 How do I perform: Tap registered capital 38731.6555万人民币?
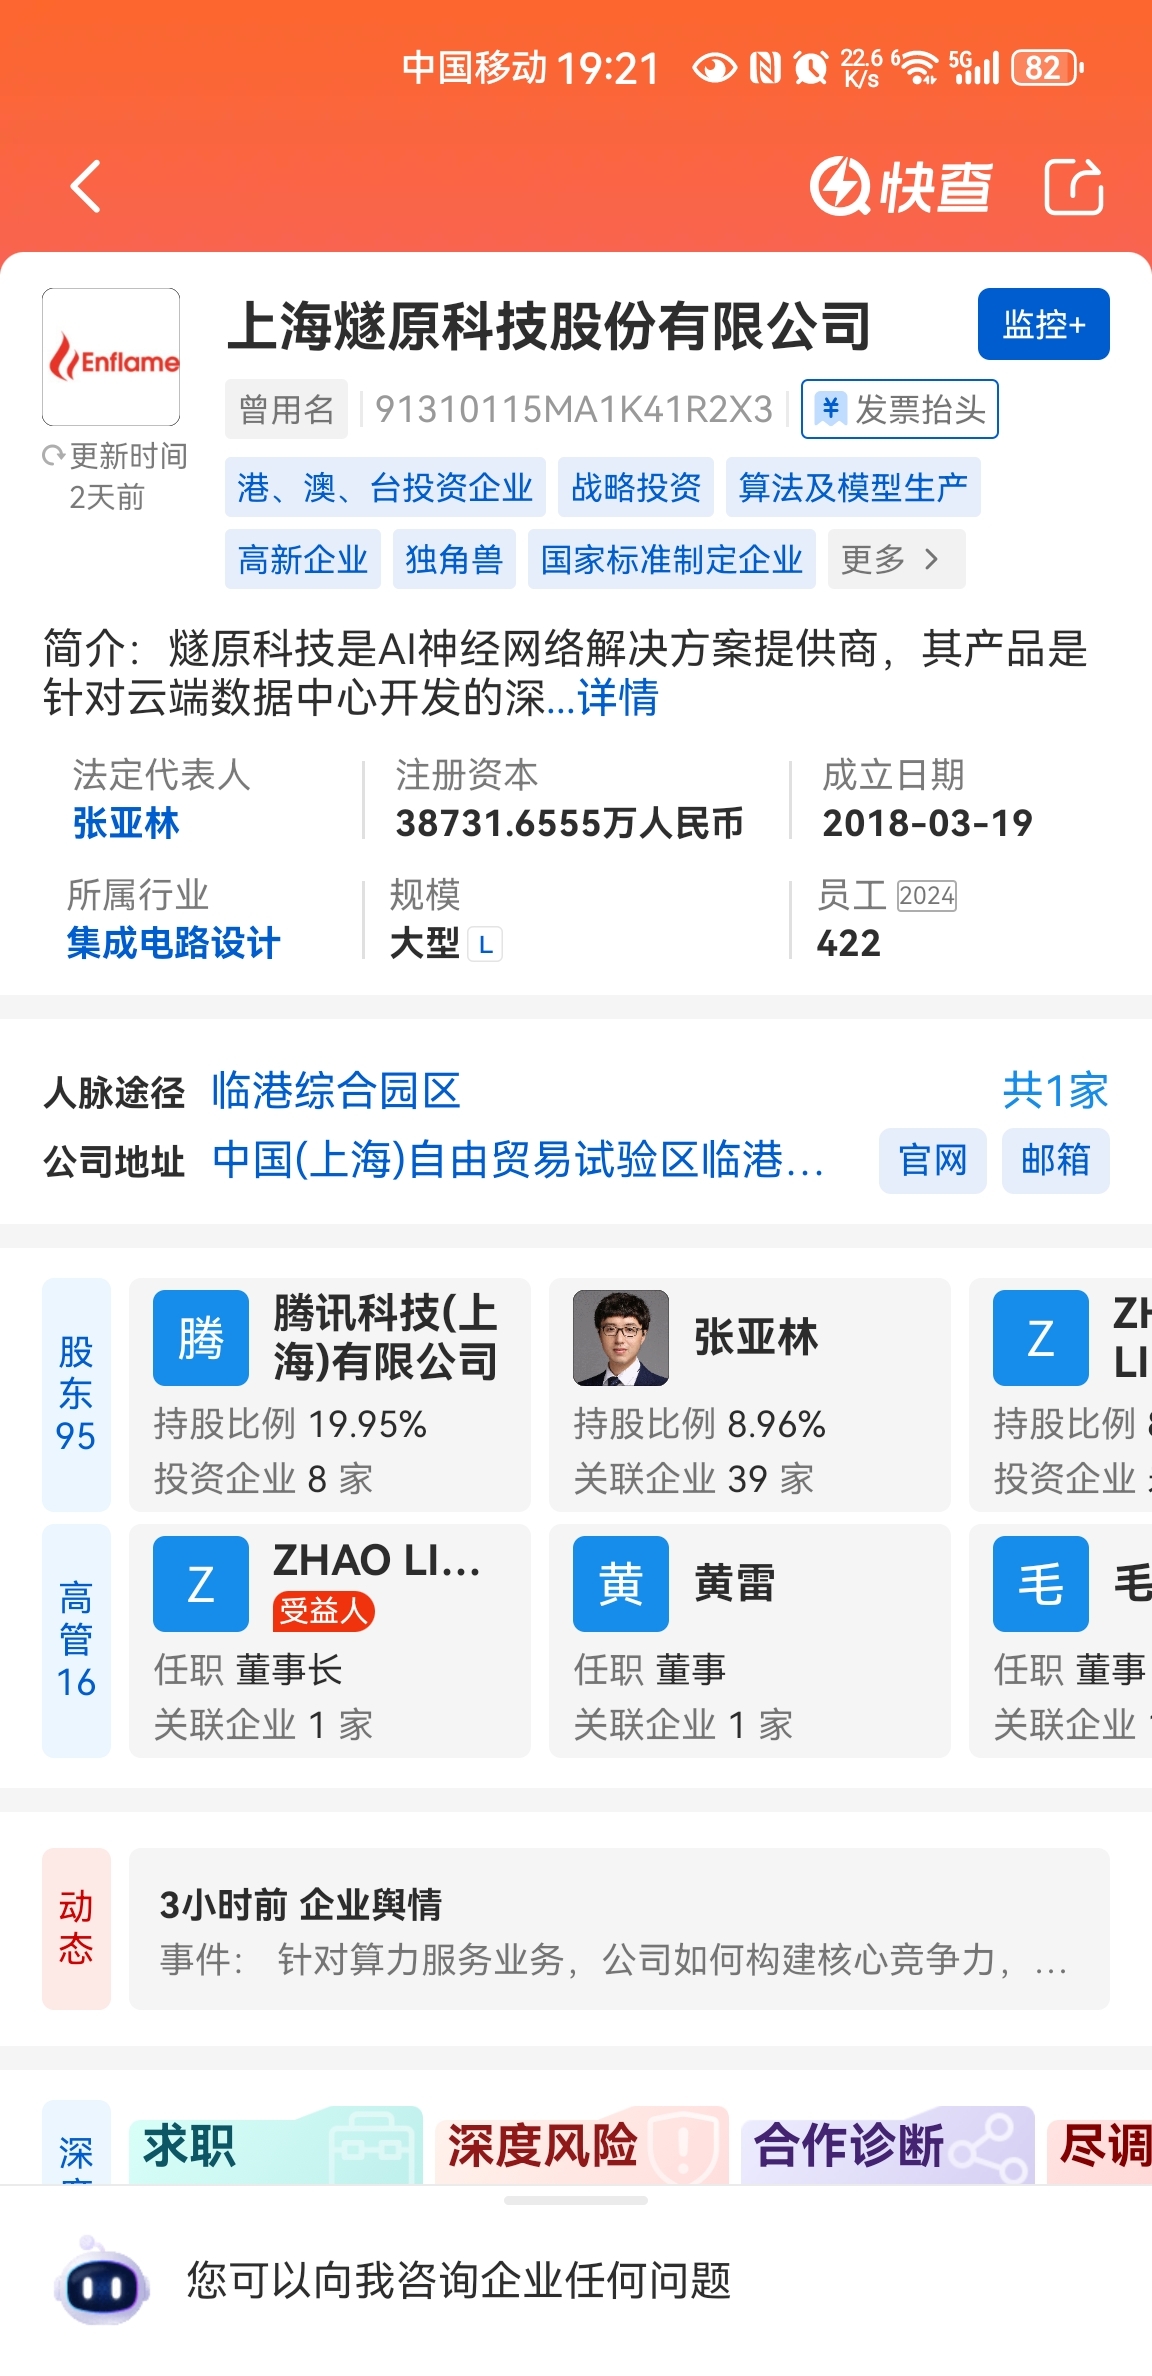coord(570,823)
